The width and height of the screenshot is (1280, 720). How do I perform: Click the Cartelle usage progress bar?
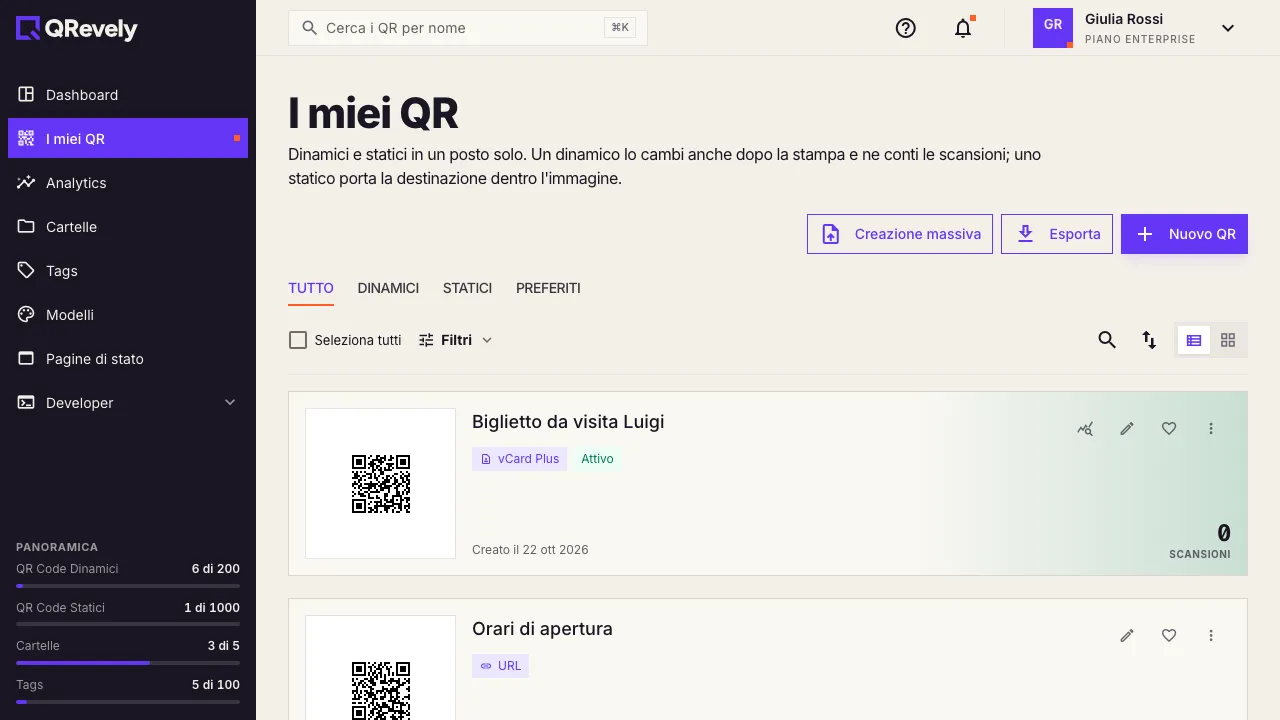(x=128, y=662)
